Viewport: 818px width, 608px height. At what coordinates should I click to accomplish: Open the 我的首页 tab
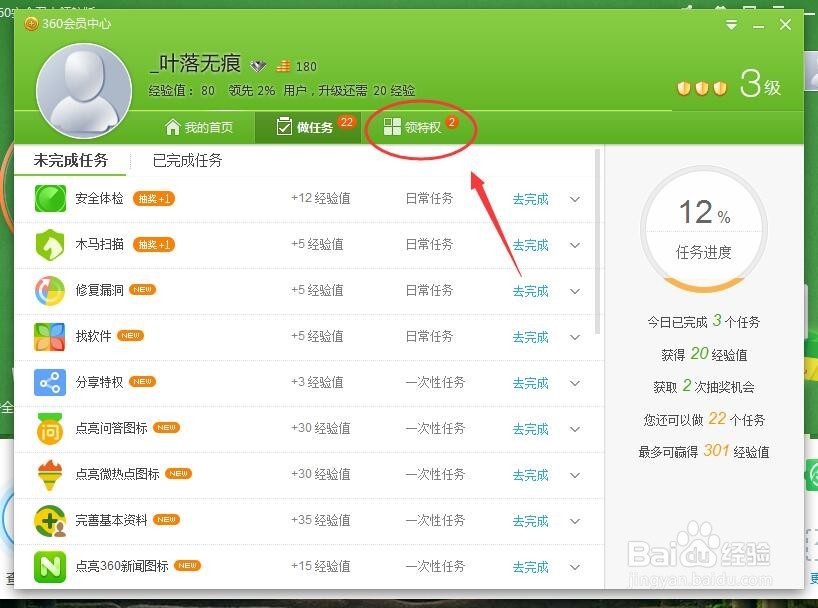coord(199,127)
